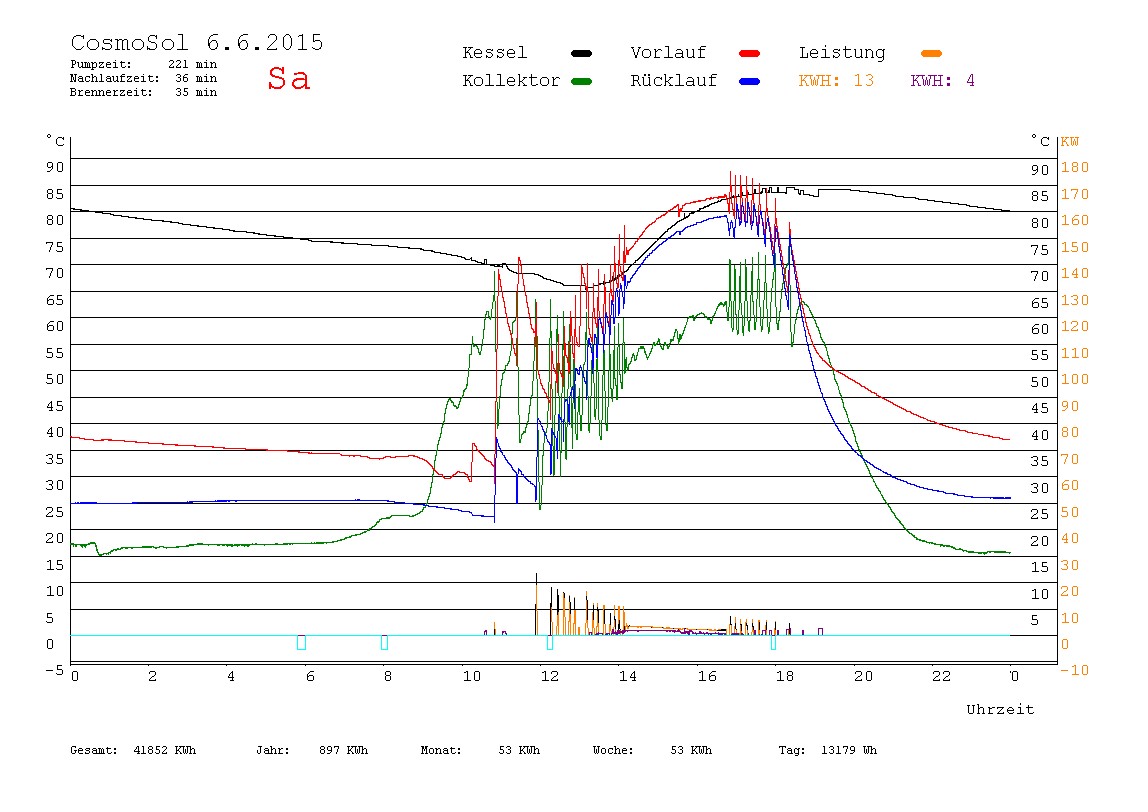Click the left °C axis unit label
The image size is (1148, 812).
click(55, 141)
